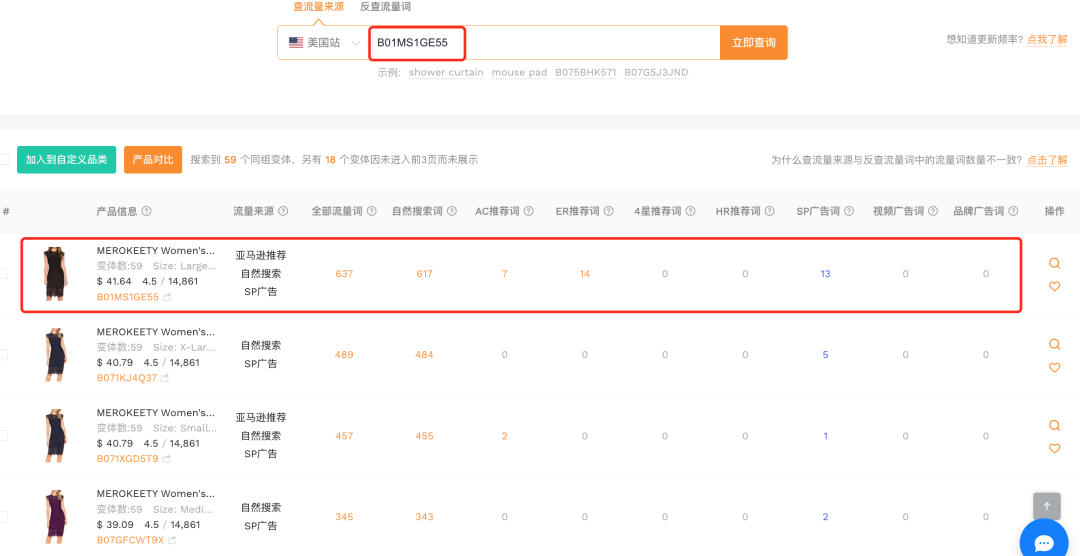Open external link icon beside B01MS1GE55
The image size is (1080, 556).
point(167,297)
